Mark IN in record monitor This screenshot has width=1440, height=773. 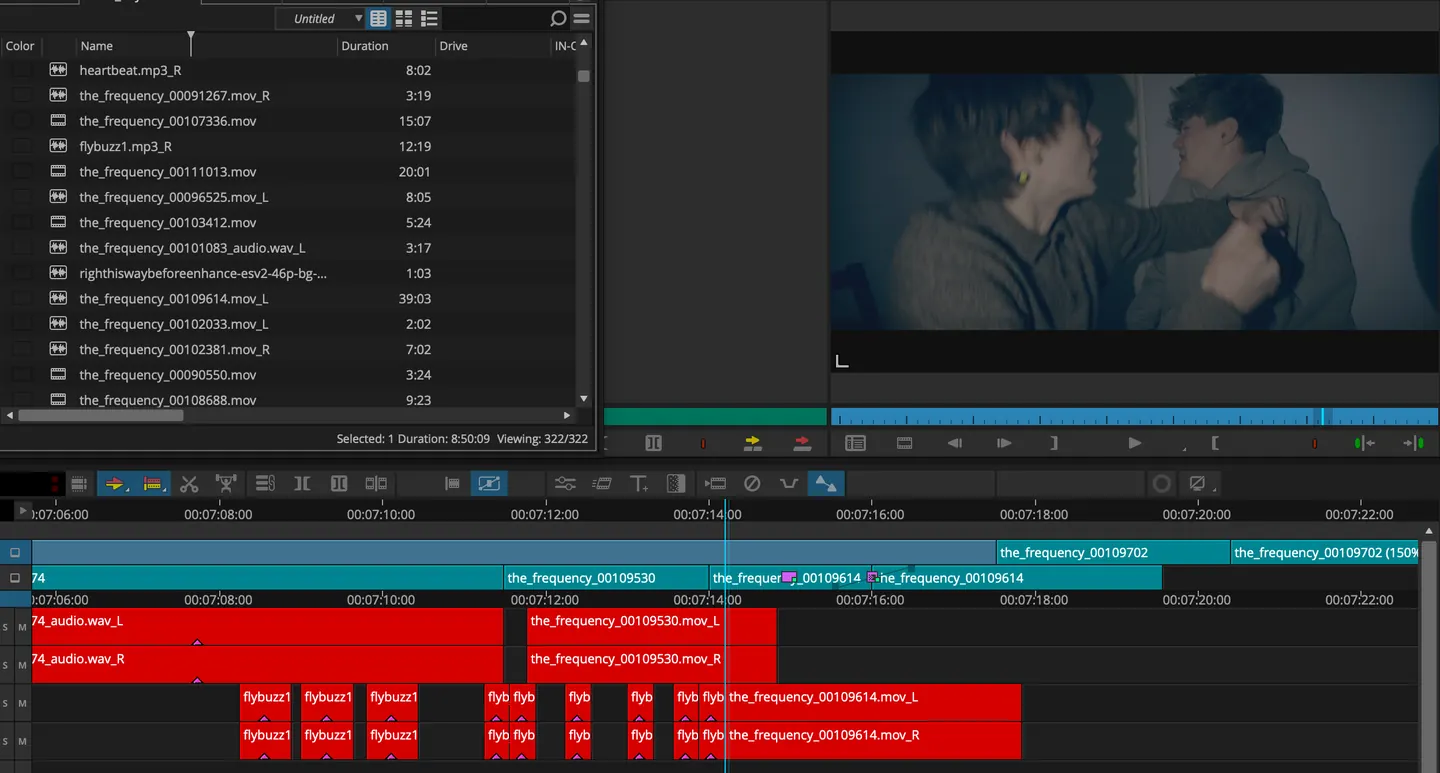(1215, 443)
